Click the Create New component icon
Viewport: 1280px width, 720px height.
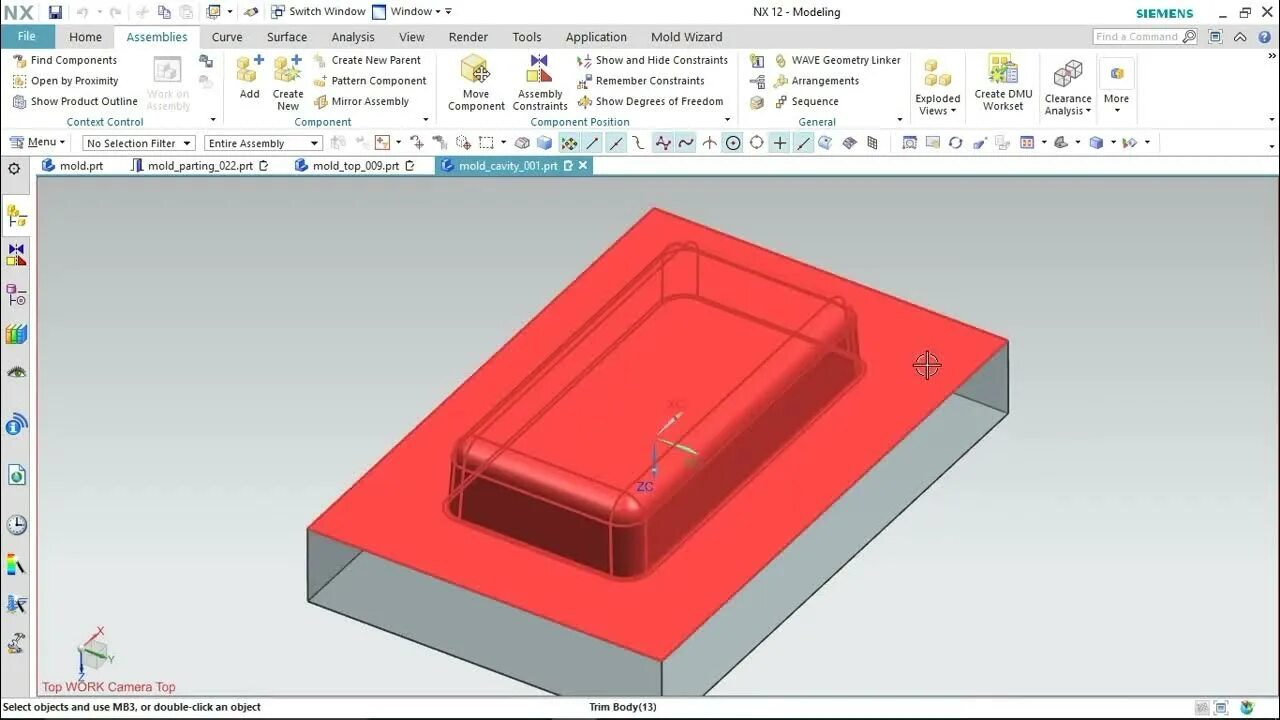tap(288, 83)
